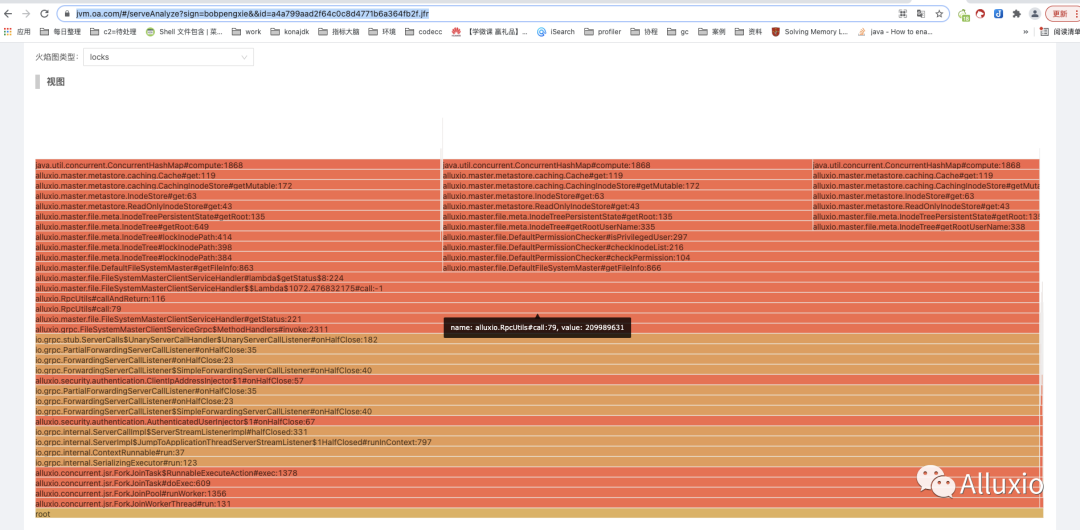Screen dimensions: 1080x530
Task: Click AuthenticatedUserInjector$1#onHalfClose:67 frame
Action: pos(539,422)
